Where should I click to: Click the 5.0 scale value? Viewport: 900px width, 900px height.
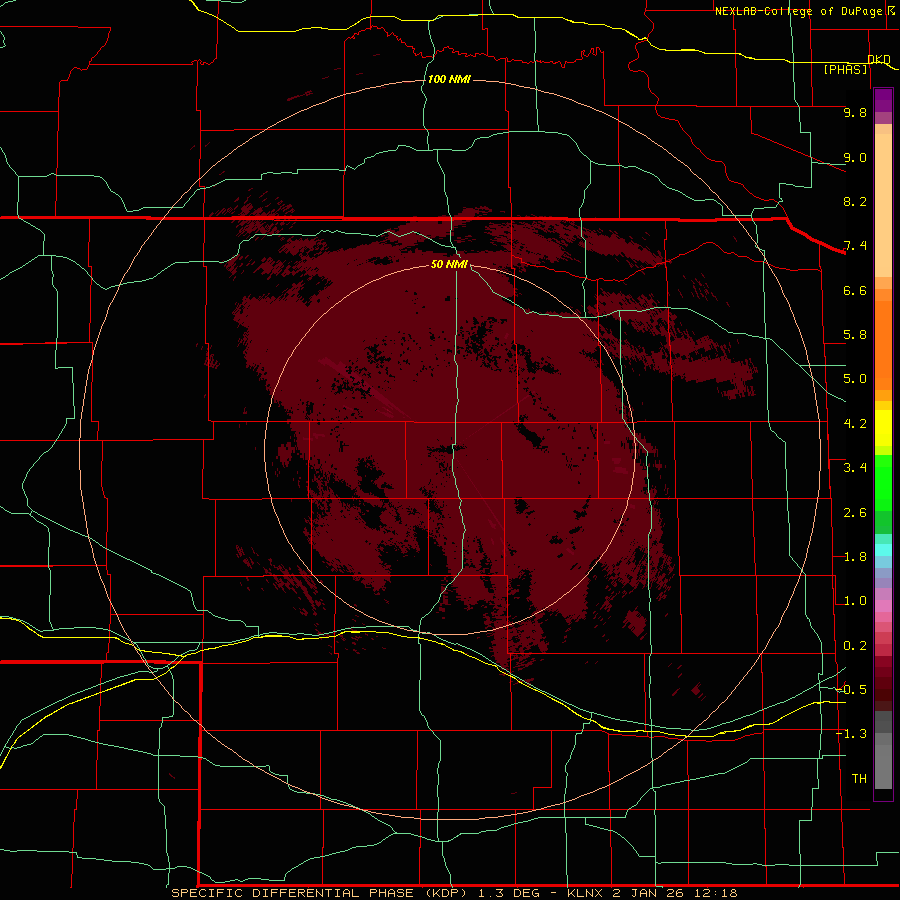click(855, 379)
